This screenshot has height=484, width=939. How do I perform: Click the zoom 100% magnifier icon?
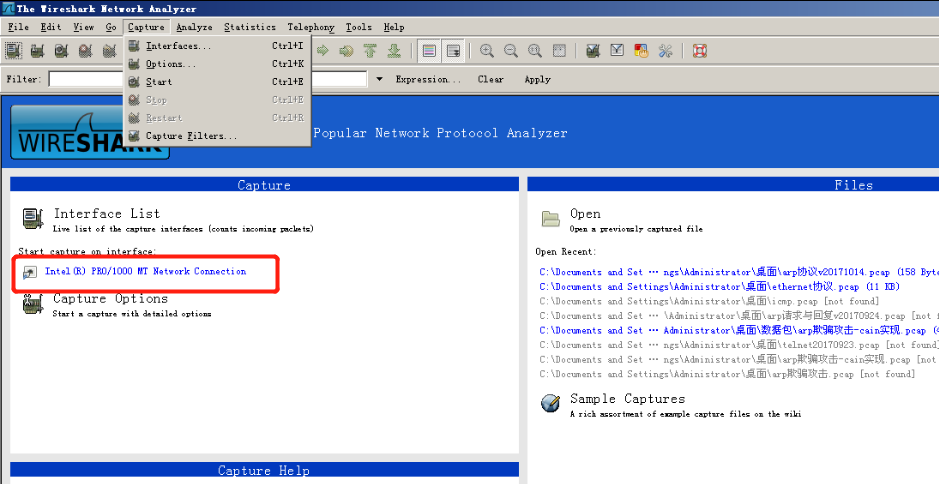click(535, 51)
